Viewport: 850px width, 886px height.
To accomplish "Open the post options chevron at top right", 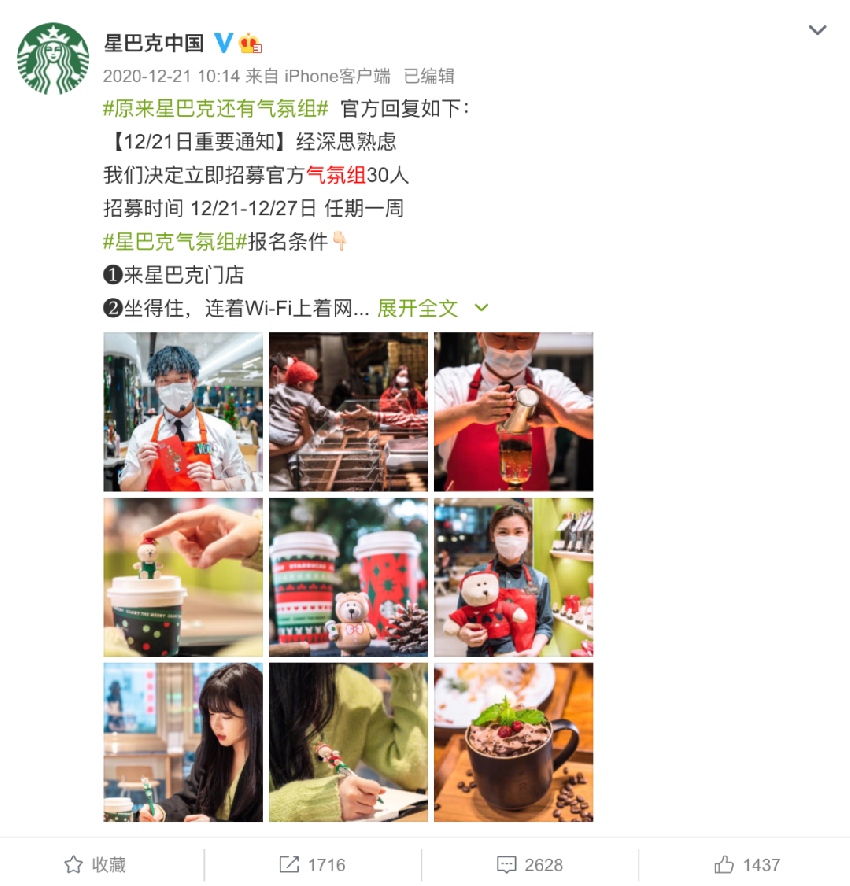I will [817, 30].
